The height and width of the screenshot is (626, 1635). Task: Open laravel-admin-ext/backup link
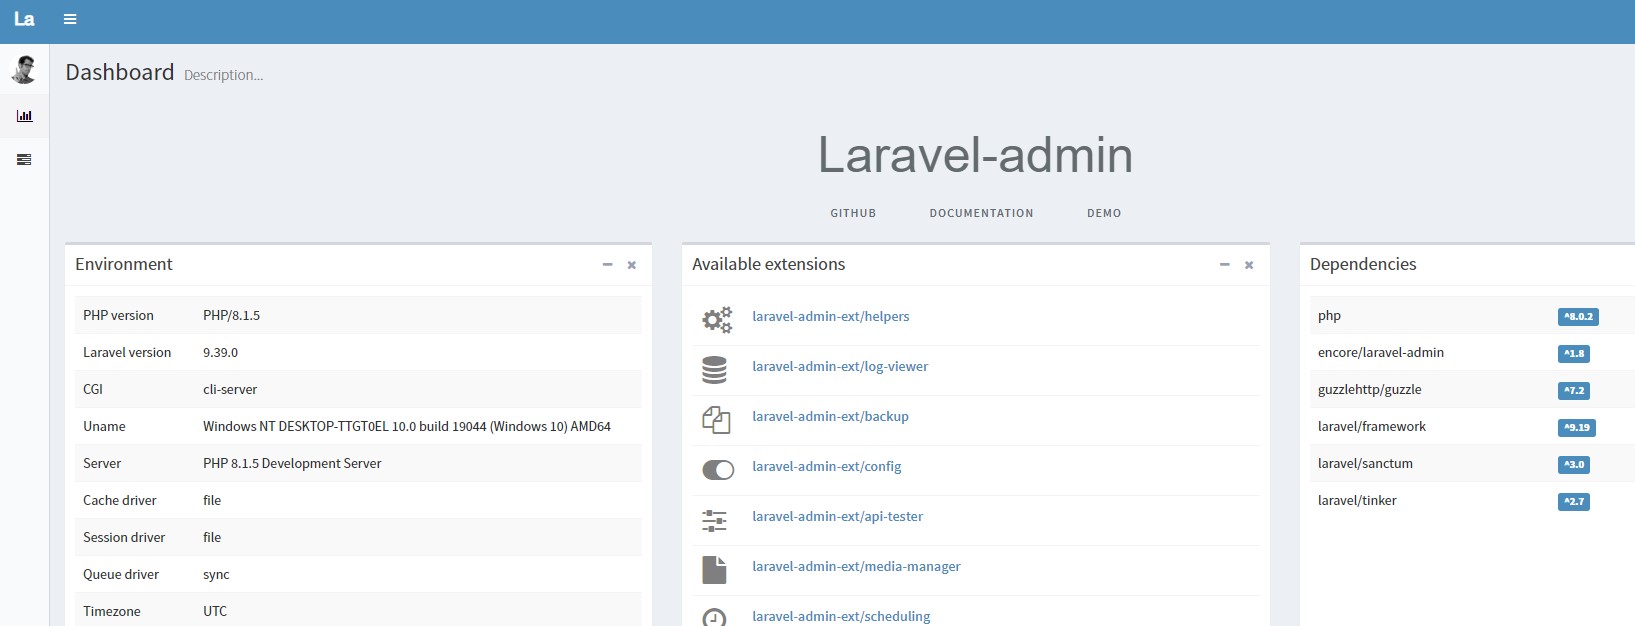pyautogui.click(x=830, y=416)
